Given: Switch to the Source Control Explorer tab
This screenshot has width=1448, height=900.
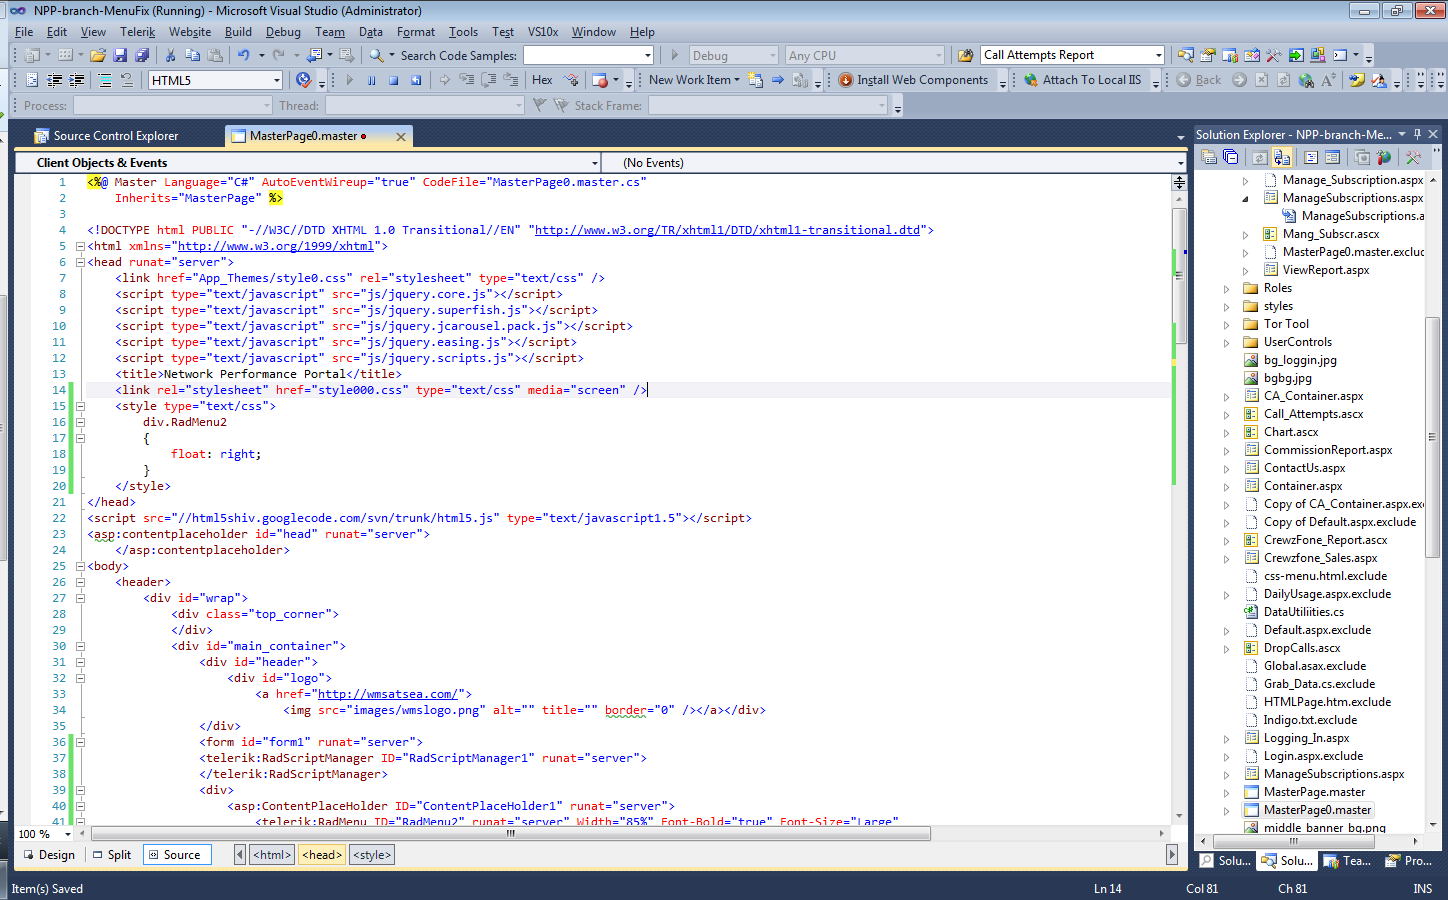Looking at the screenshot, I should point(115,136).
